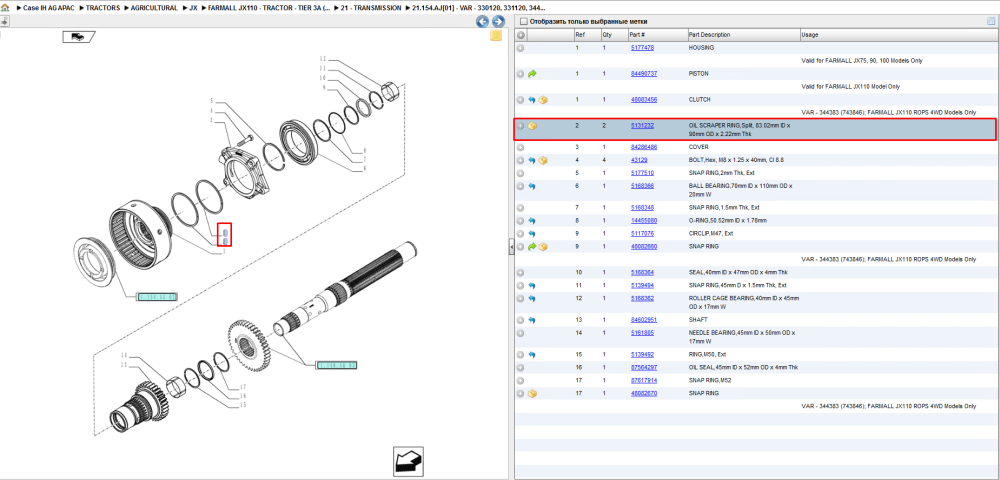Click the lower cyan reference label near the shaft
The image size is (1000, 480).
(x=337, y=365)
